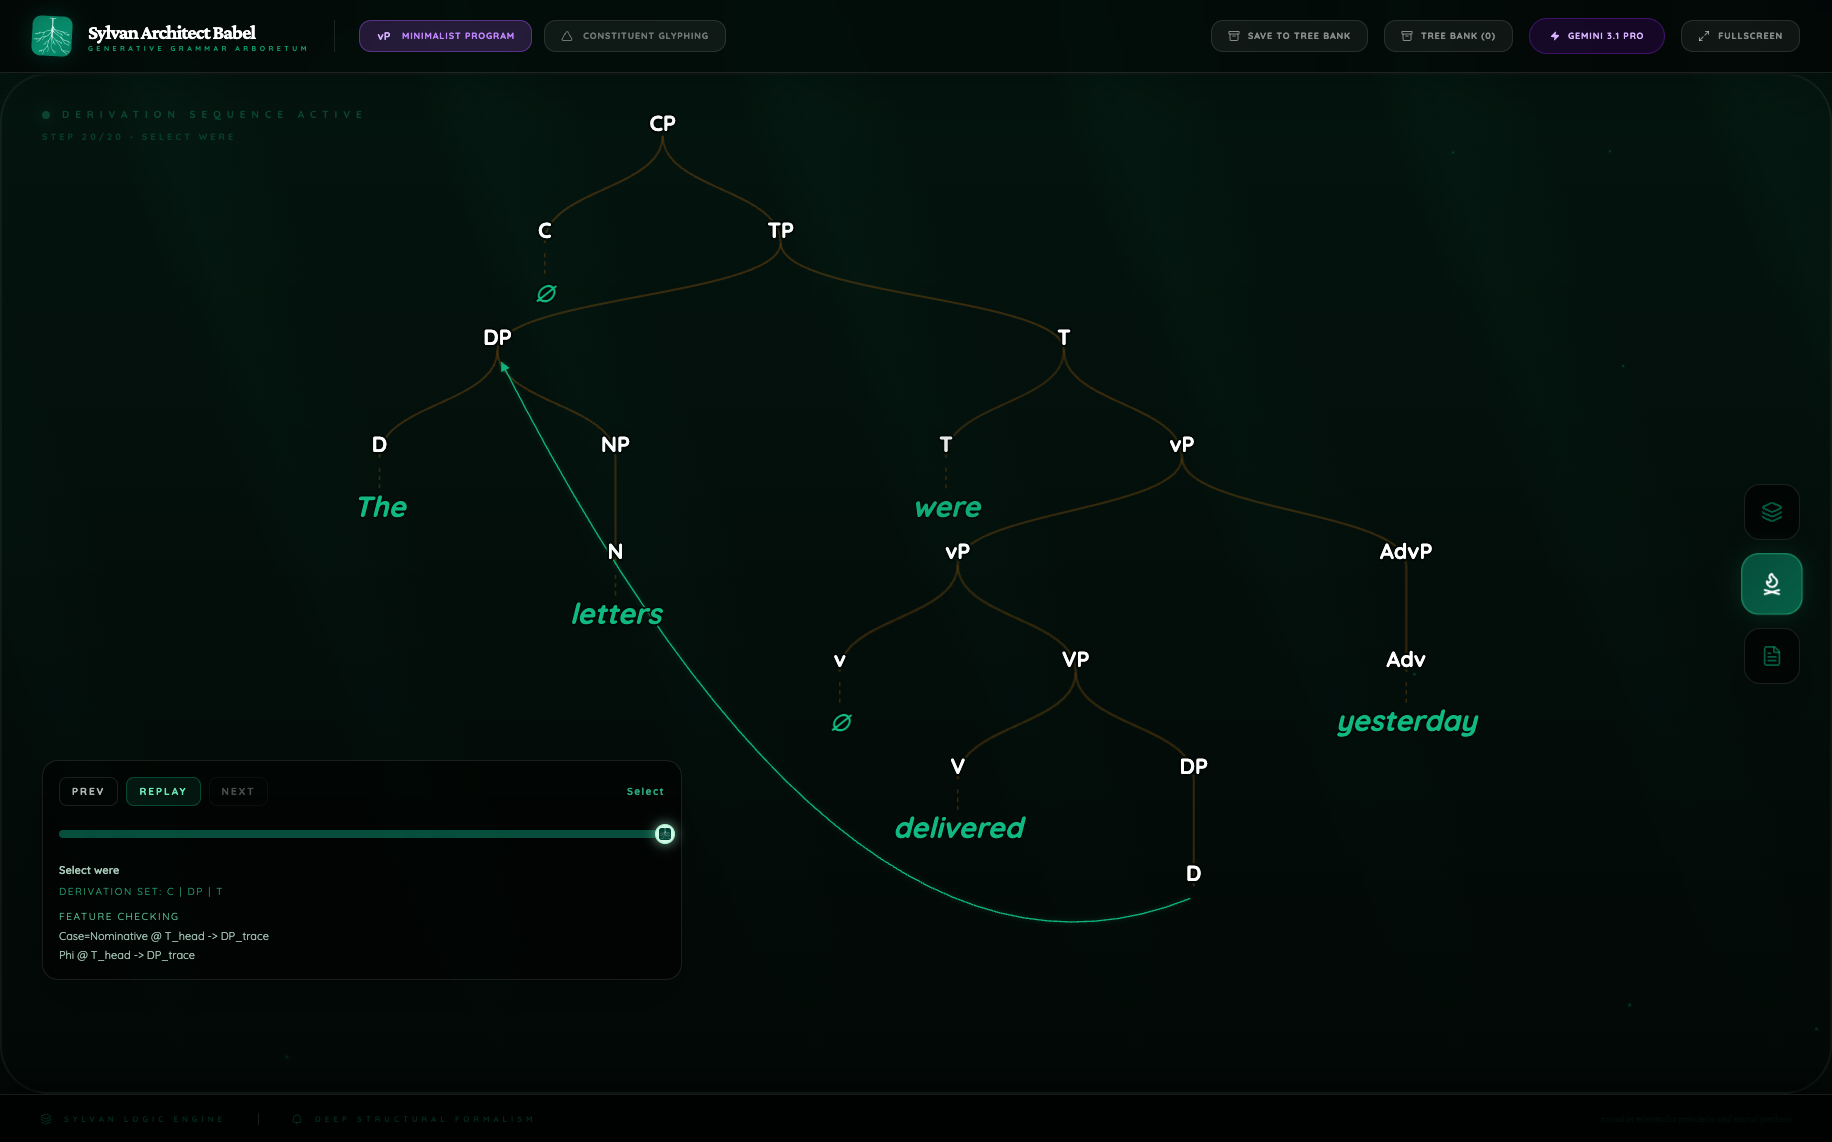
Task: Switch to Constituent Glyphing mode
Action: click(634, 36)
